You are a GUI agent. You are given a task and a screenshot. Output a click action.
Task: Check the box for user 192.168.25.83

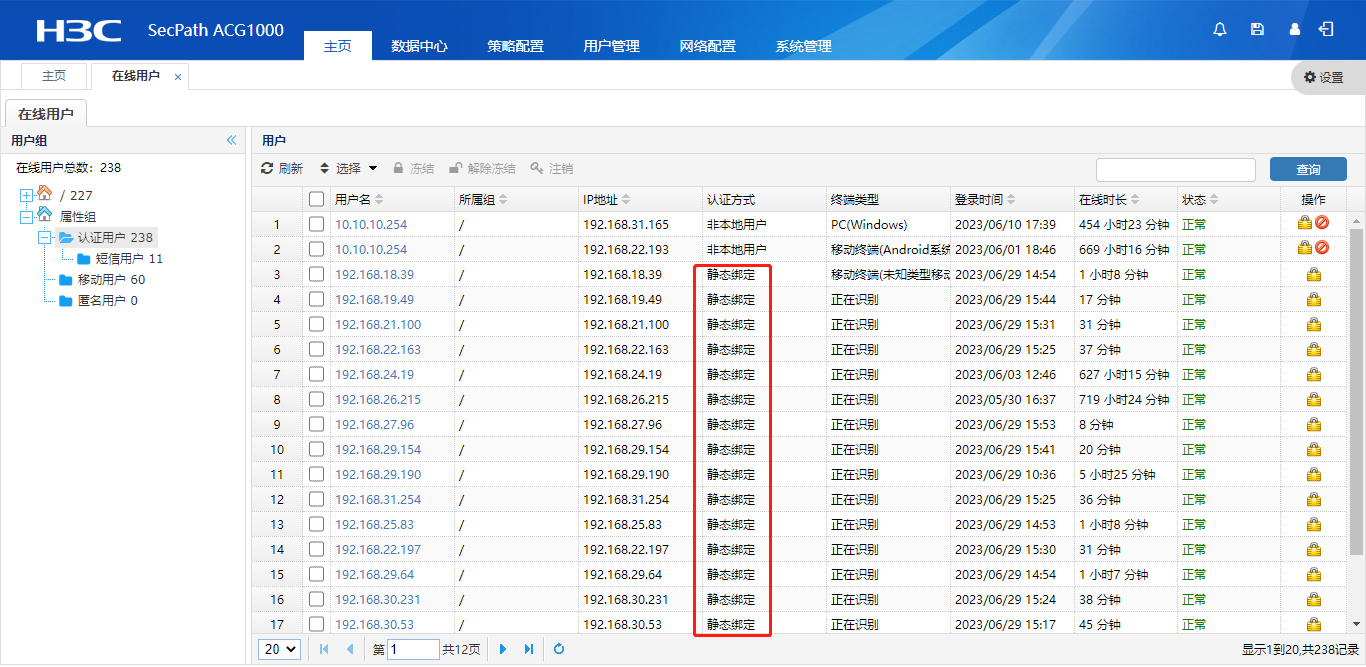click(316, 524)
